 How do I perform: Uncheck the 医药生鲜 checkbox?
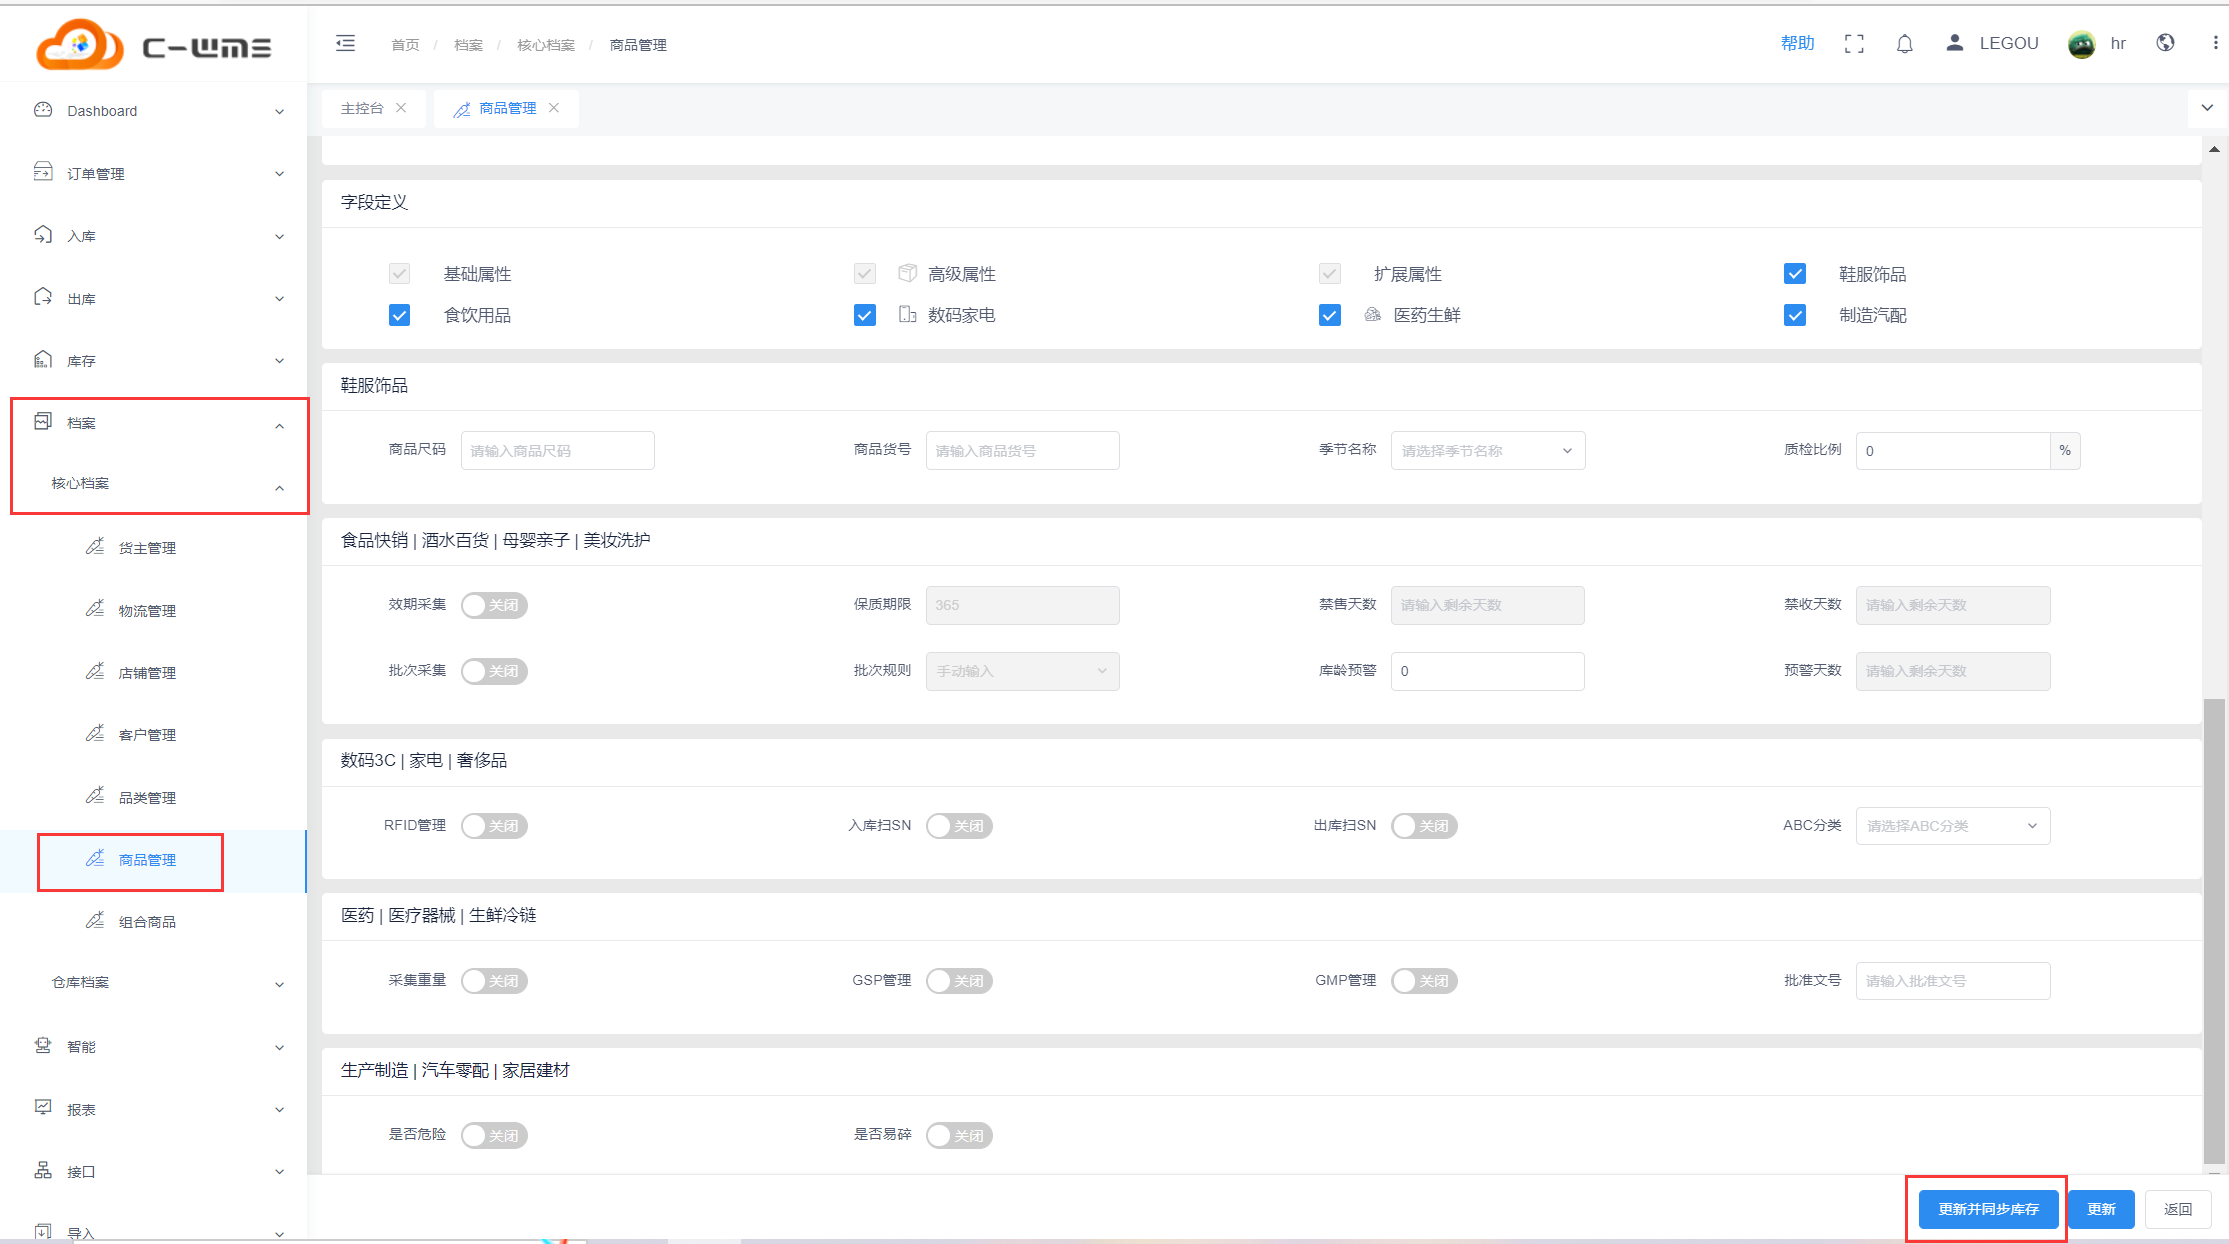pos(1330,316)
